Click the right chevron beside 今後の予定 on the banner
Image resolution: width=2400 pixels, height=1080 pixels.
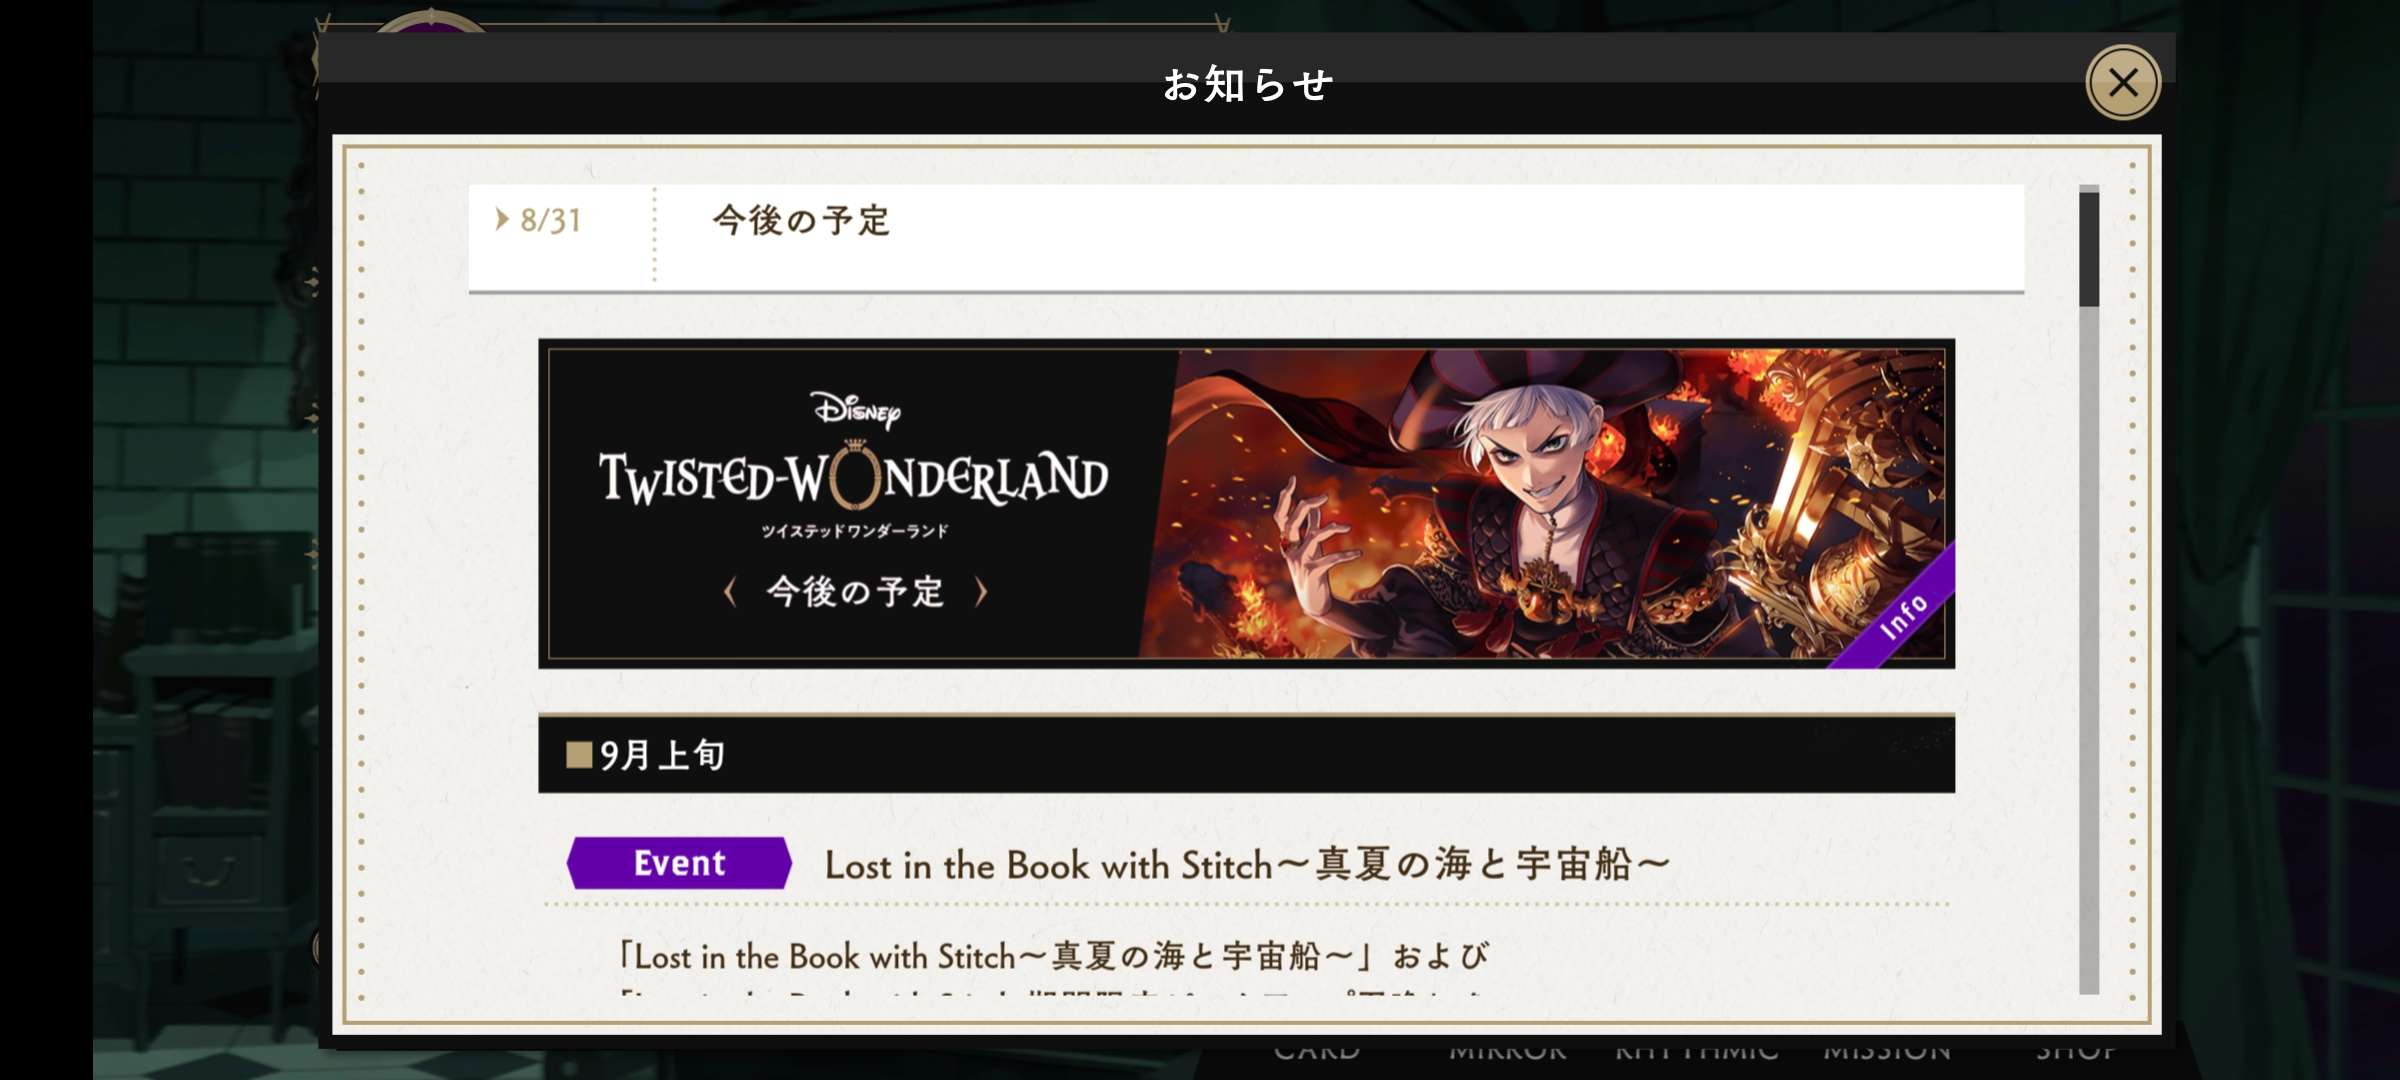coord(981,592)
